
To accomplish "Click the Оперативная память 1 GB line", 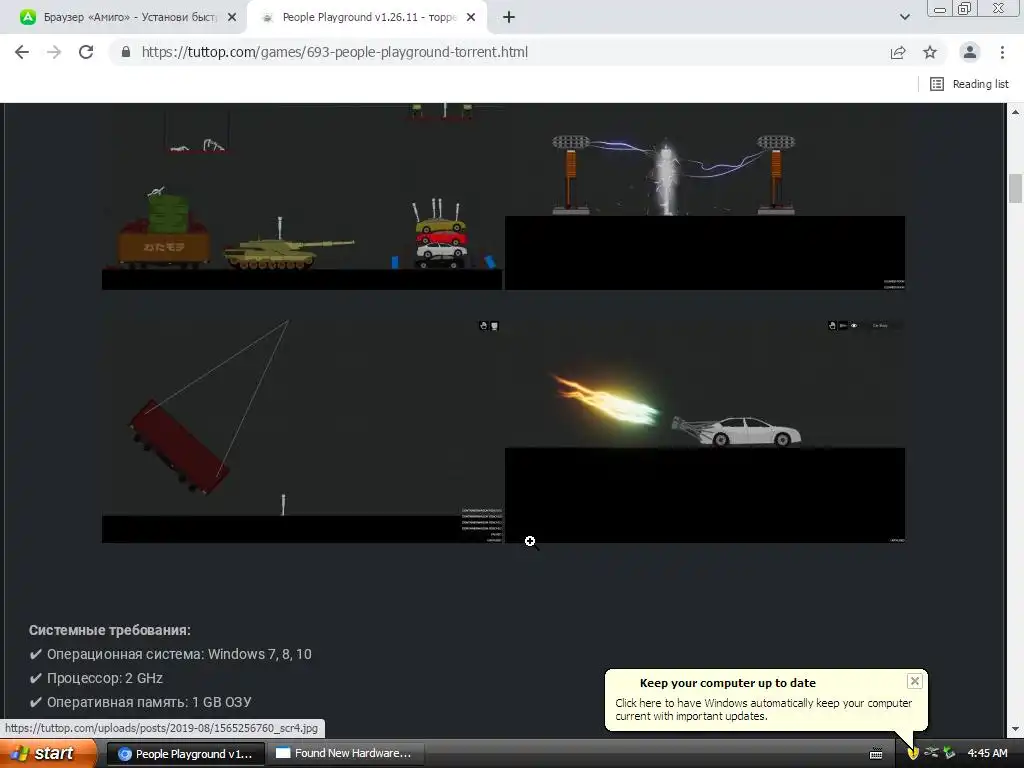I will (x=140, y=702).
